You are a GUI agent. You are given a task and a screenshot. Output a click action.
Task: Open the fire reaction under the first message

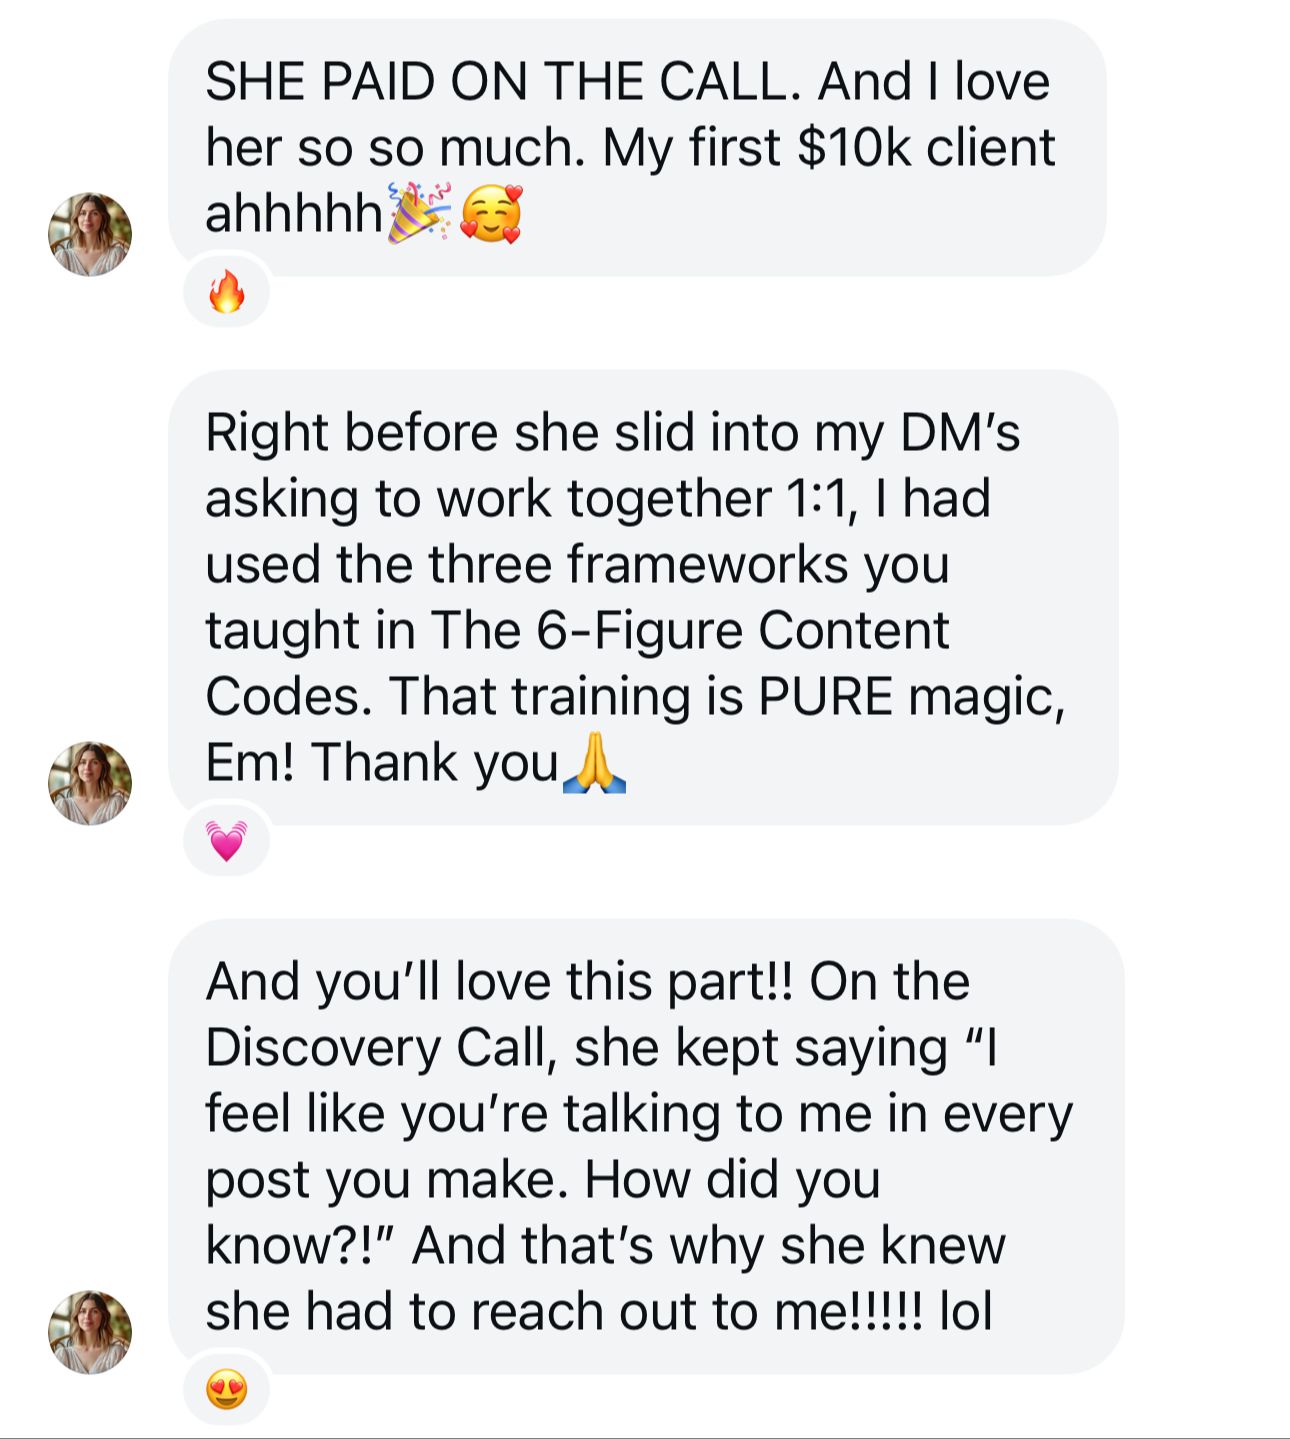227,292
